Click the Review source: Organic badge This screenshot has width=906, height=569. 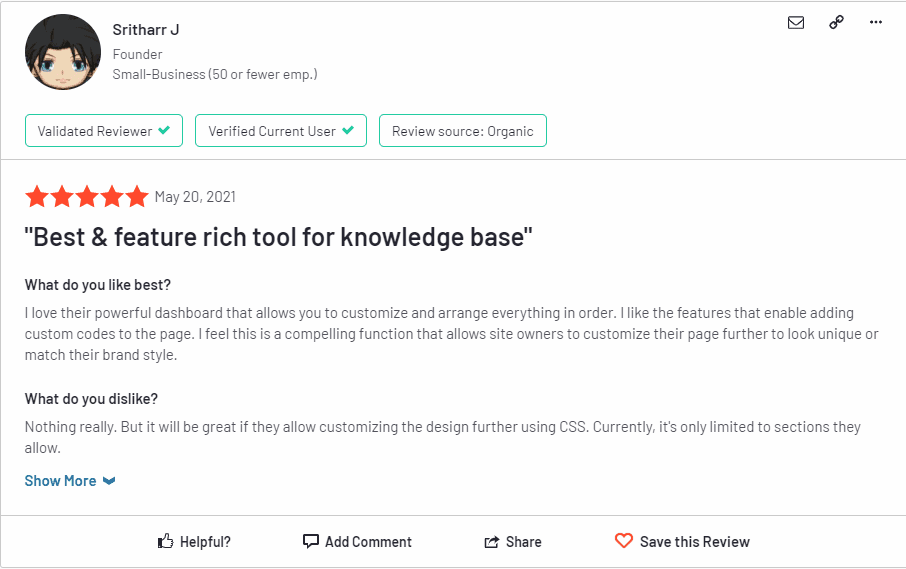coord(462,131)
